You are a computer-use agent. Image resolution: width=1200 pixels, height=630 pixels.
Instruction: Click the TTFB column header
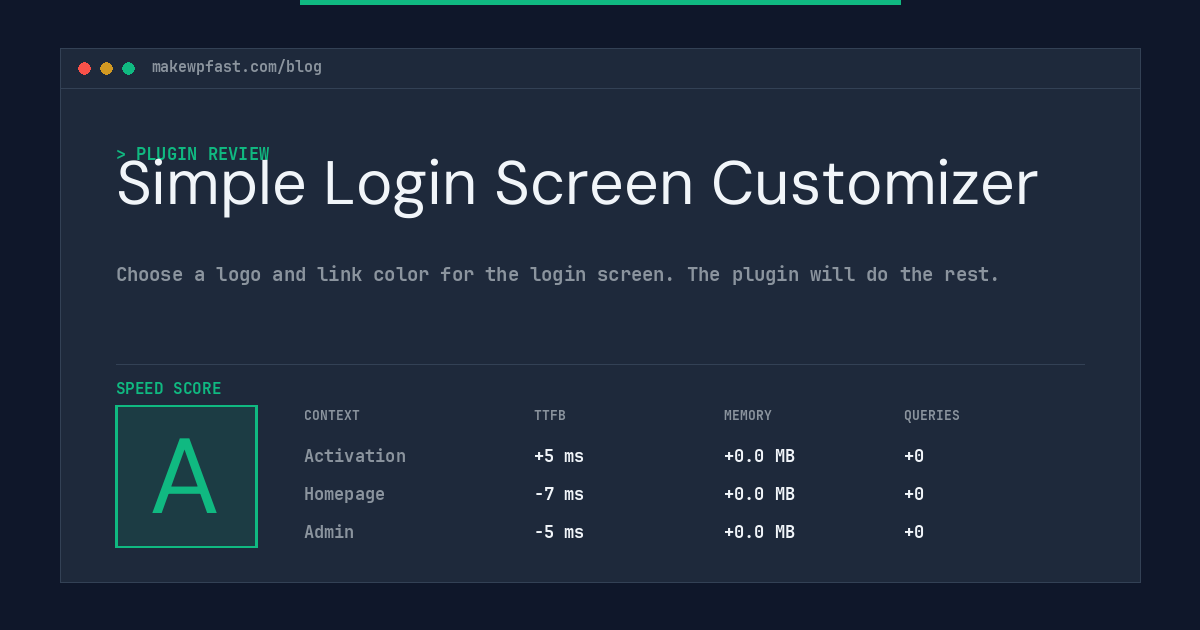[550, 415]
